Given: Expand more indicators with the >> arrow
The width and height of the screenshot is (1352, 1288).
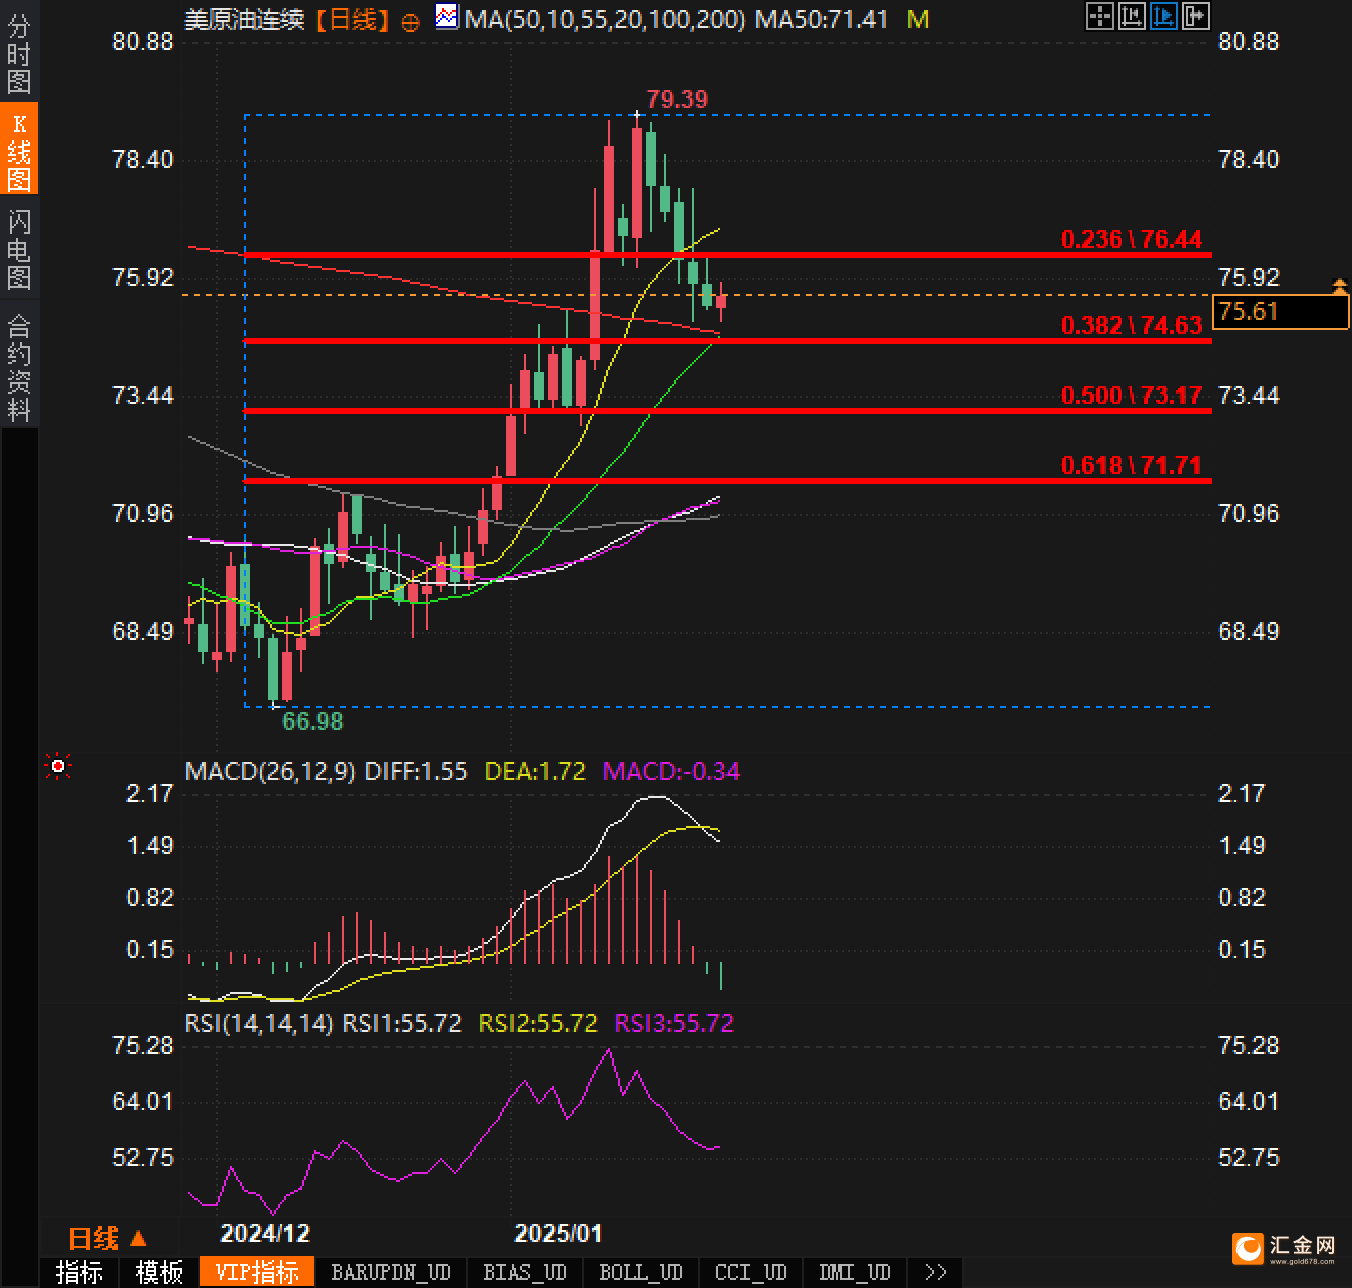Looking at the screenshot, I should tap(935, 1272).
